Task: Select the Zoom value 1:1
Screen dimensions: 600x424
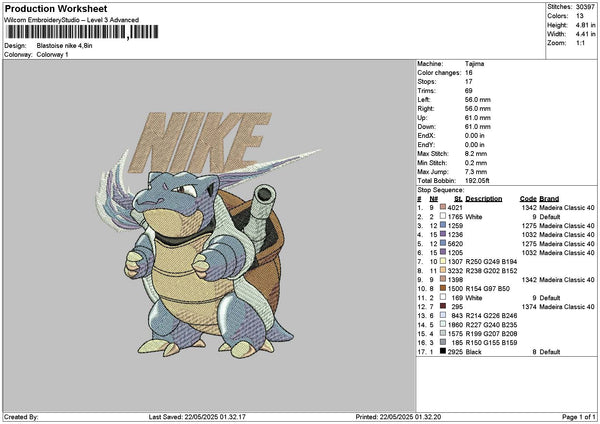Action: (580, 43)
